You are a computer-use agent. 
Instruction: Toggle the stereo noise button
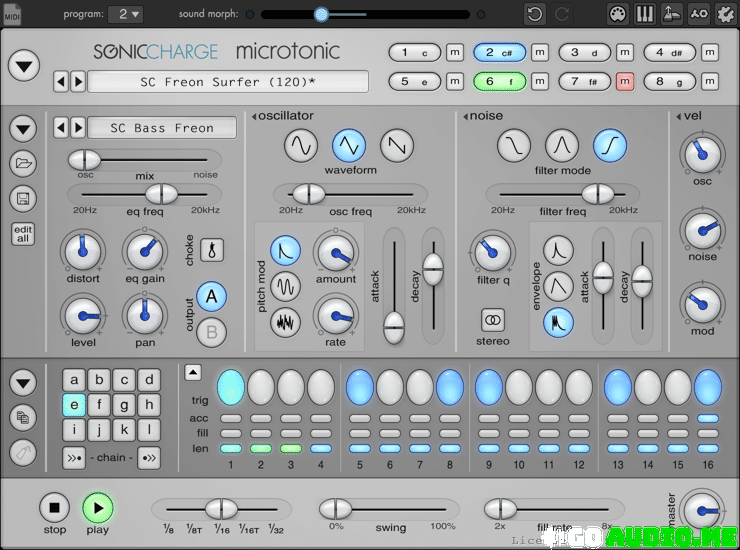click(x=493, y=320)
